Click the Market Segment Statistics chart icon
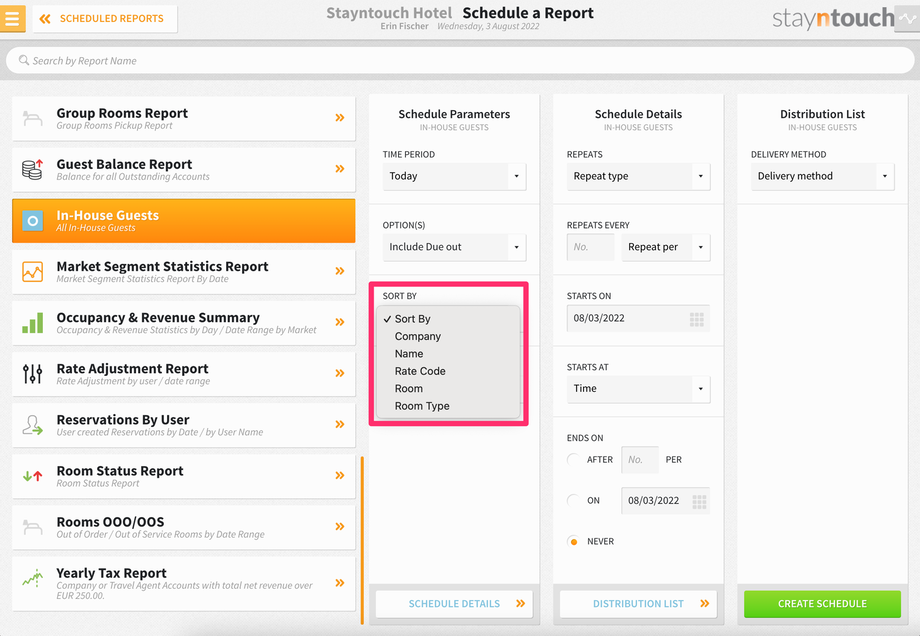920x636 pixels. [32, 272]
